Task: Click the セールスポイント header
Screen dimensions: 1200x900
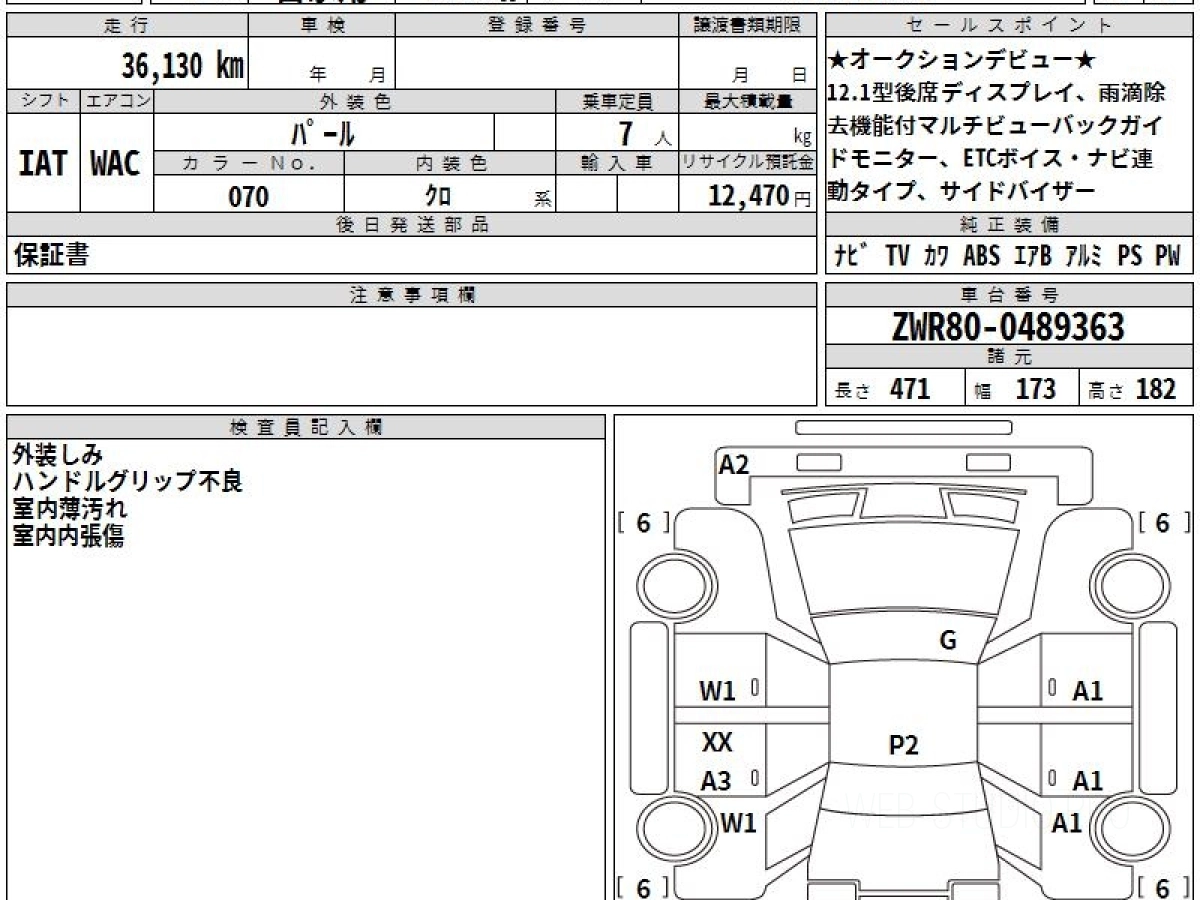Action: coord(1010,26)
